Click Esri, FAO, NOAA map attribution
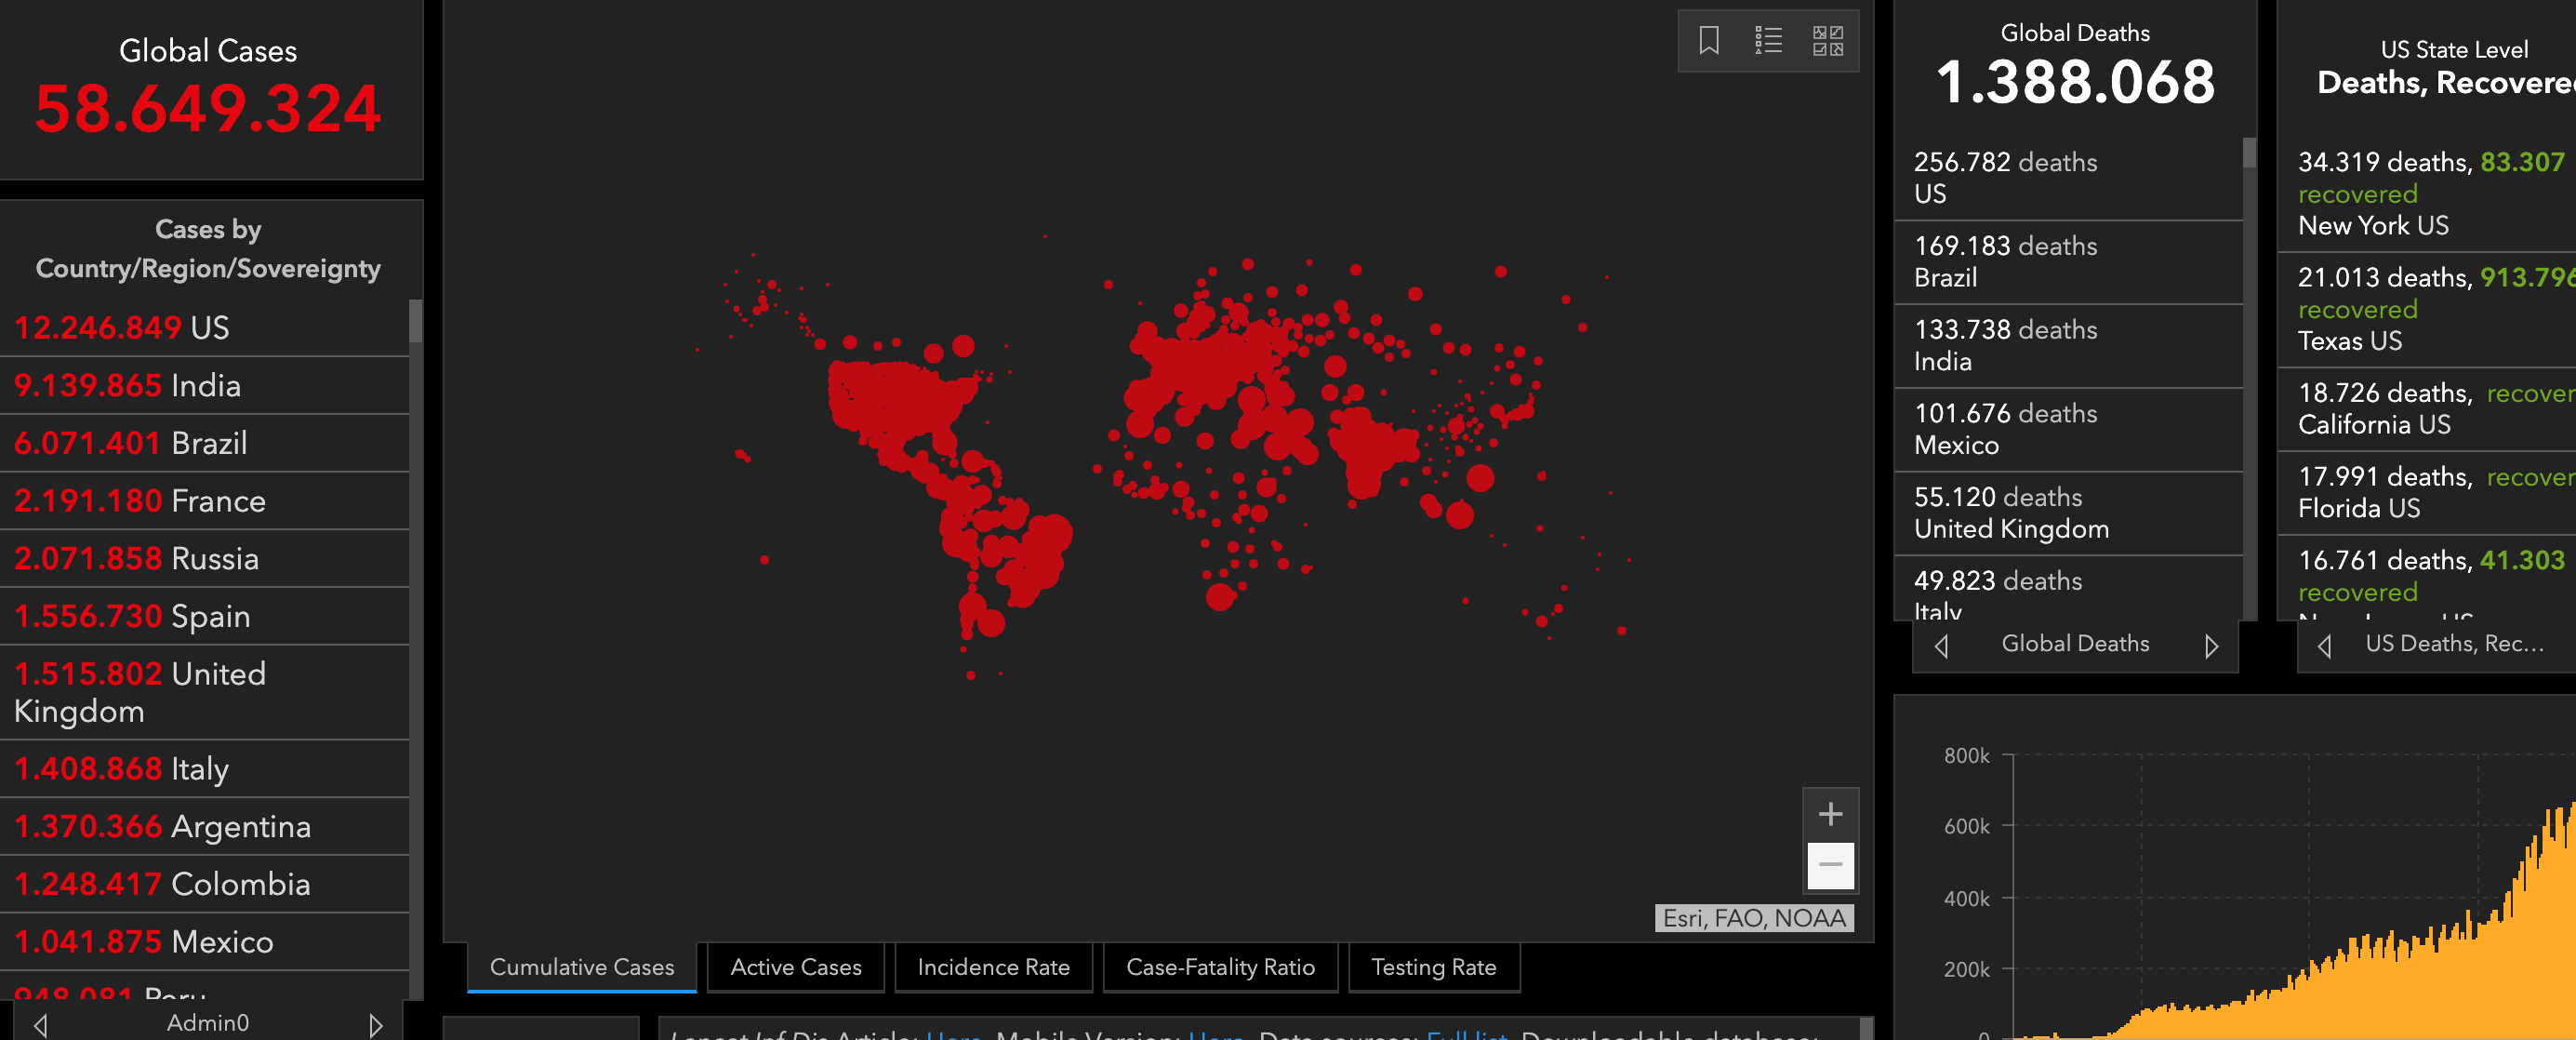 coord(1754,918)
